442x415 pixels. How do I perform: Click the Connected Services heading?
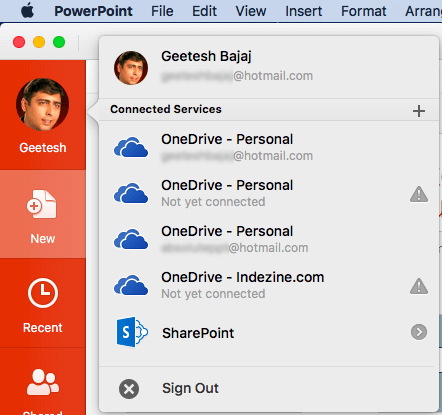point(166,109)
